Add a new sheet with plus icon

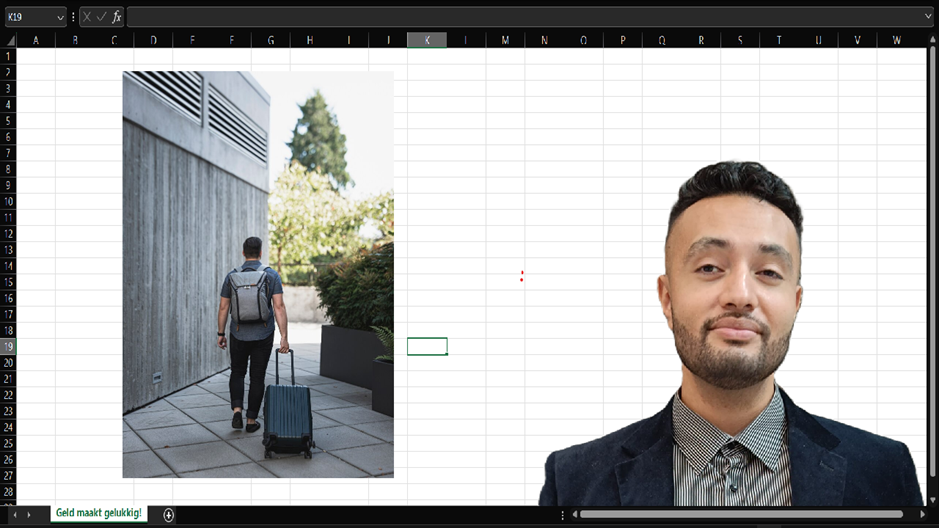[x=169, y=515]
